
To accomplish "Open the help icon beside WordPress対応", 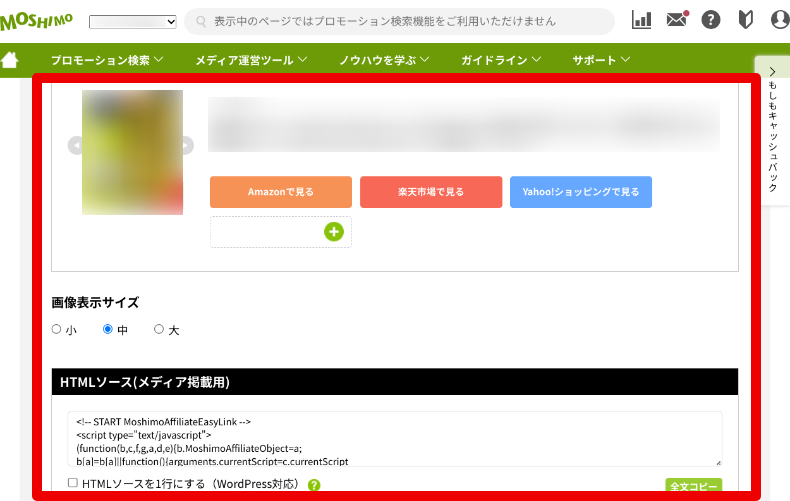I will [x=314, y=485].
